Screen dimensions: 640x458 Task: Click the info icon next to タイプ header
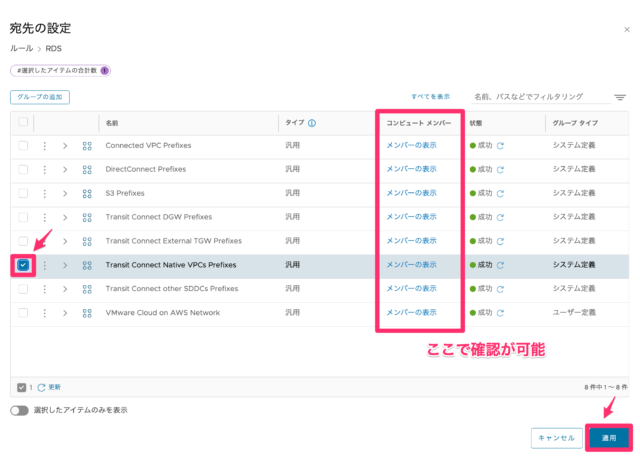click(x=312, y=123)
